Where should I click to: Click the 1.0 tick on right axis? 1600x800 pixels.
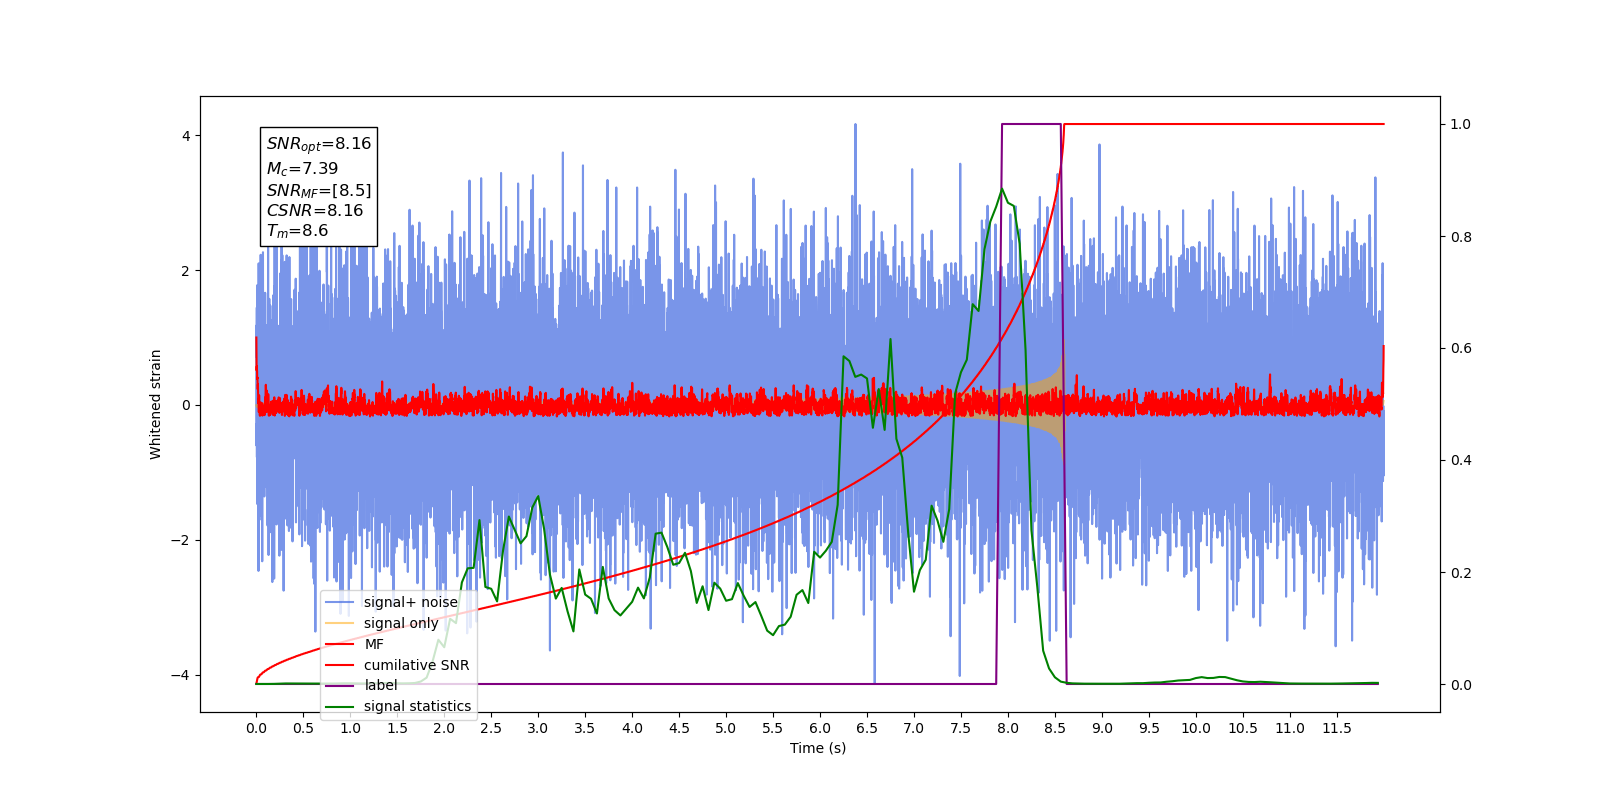click(1461, 124)
